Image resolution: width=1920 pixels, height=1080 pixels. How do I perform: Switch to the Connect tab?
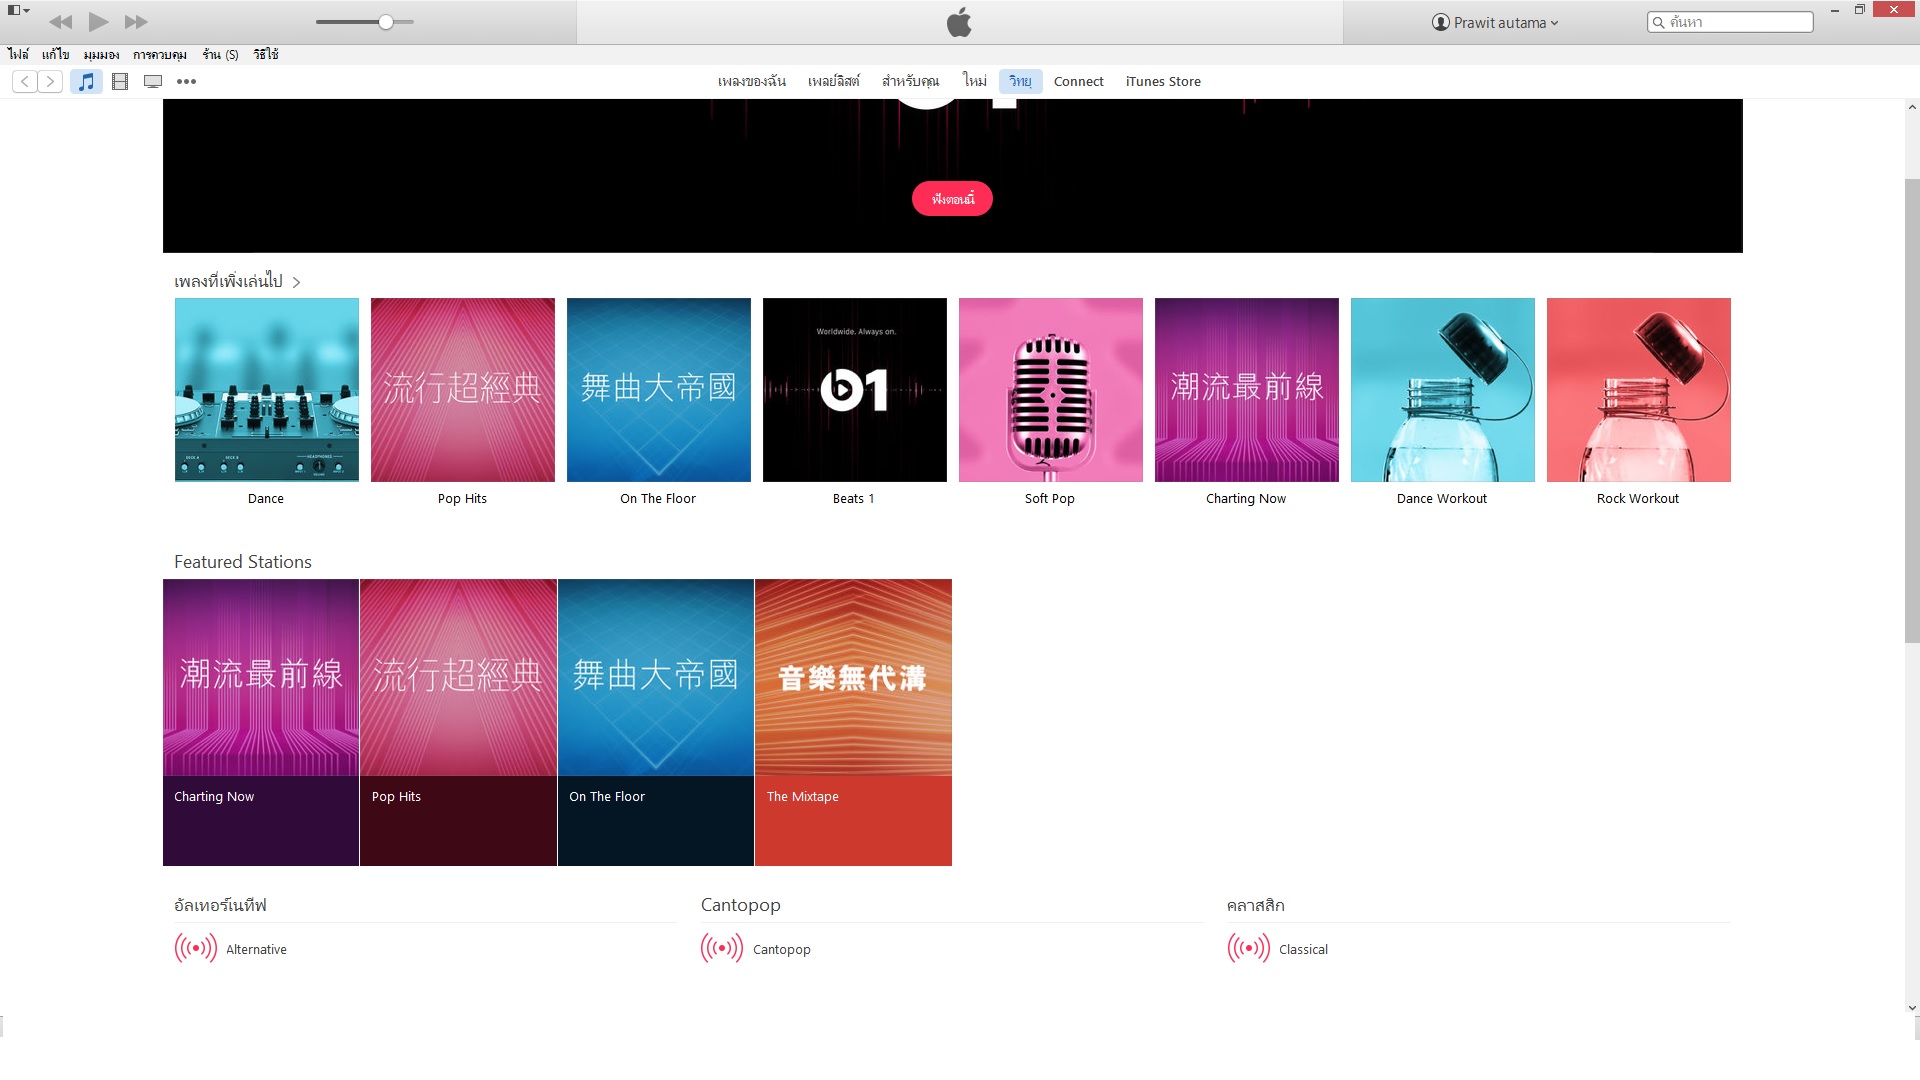click(1078, 81)
